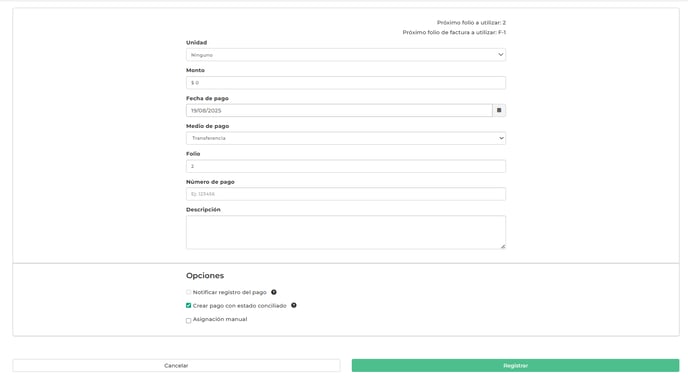Click inside the Descripción text area

coord(346,232)
